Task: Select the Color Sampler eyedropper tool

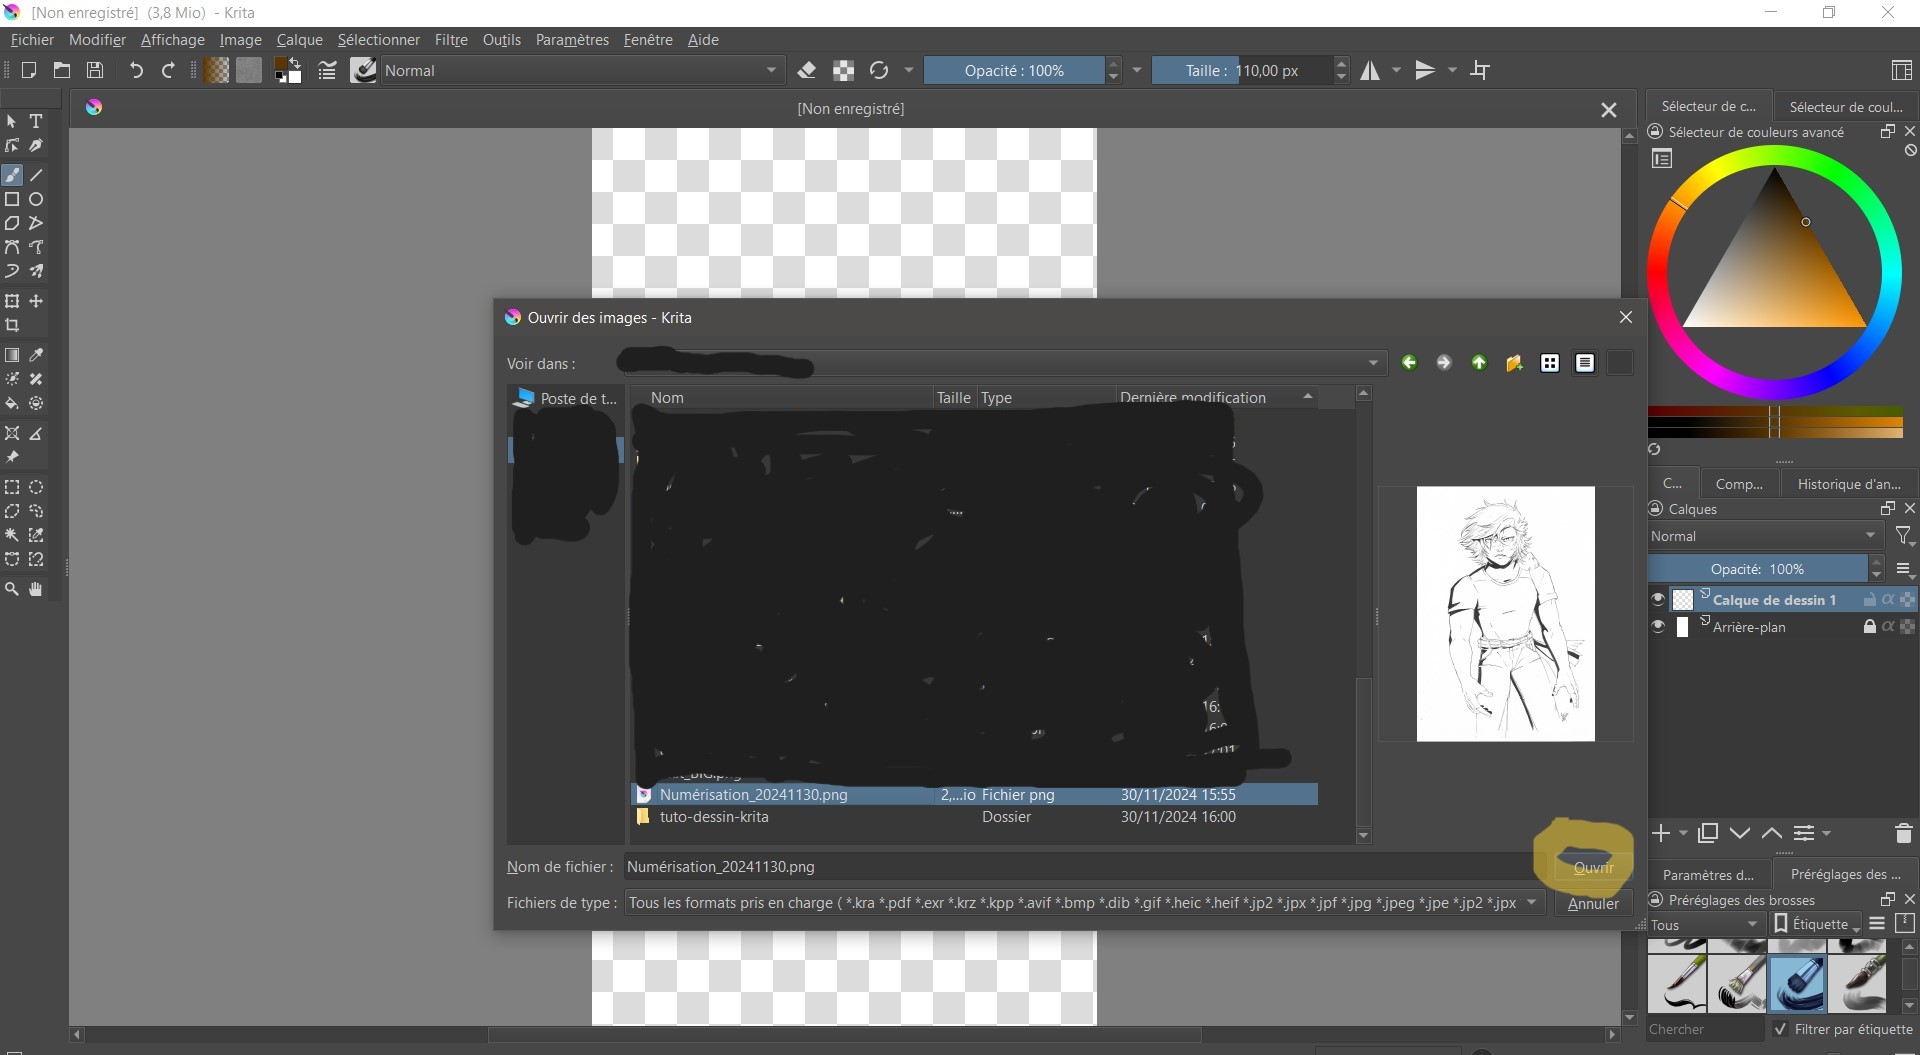Action: click(36, 355)
